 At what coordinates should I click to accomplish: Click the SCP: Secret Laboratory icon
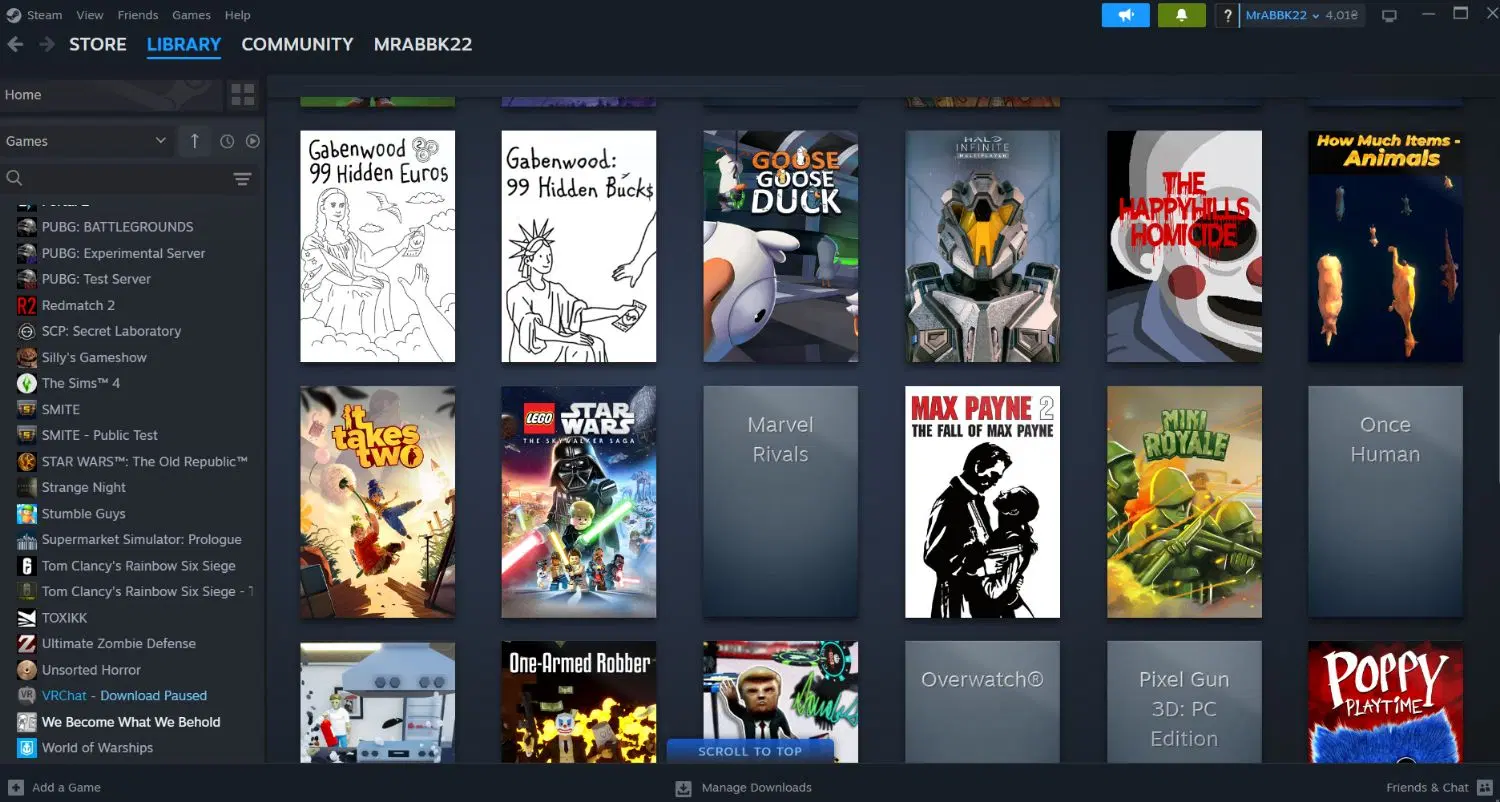27,331
